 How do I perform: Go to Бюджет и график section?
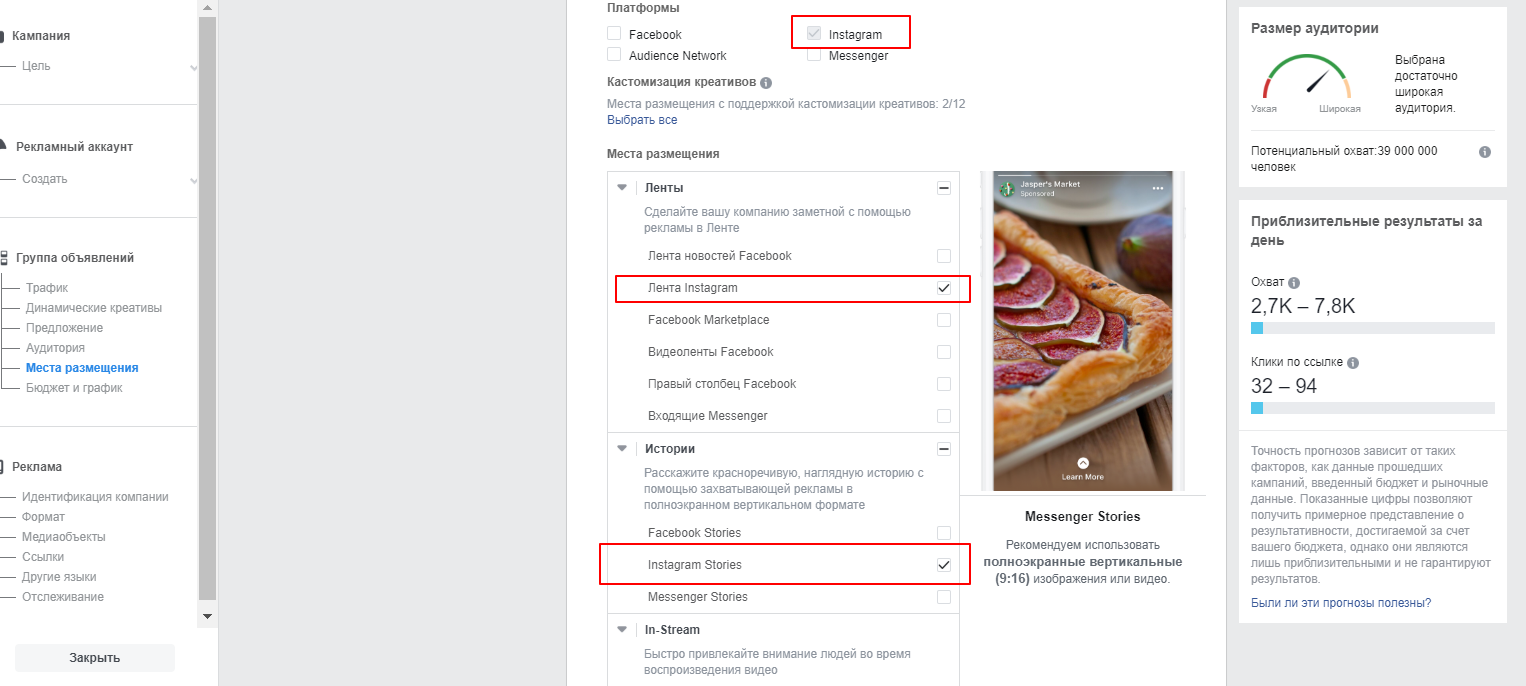point(74,388)
